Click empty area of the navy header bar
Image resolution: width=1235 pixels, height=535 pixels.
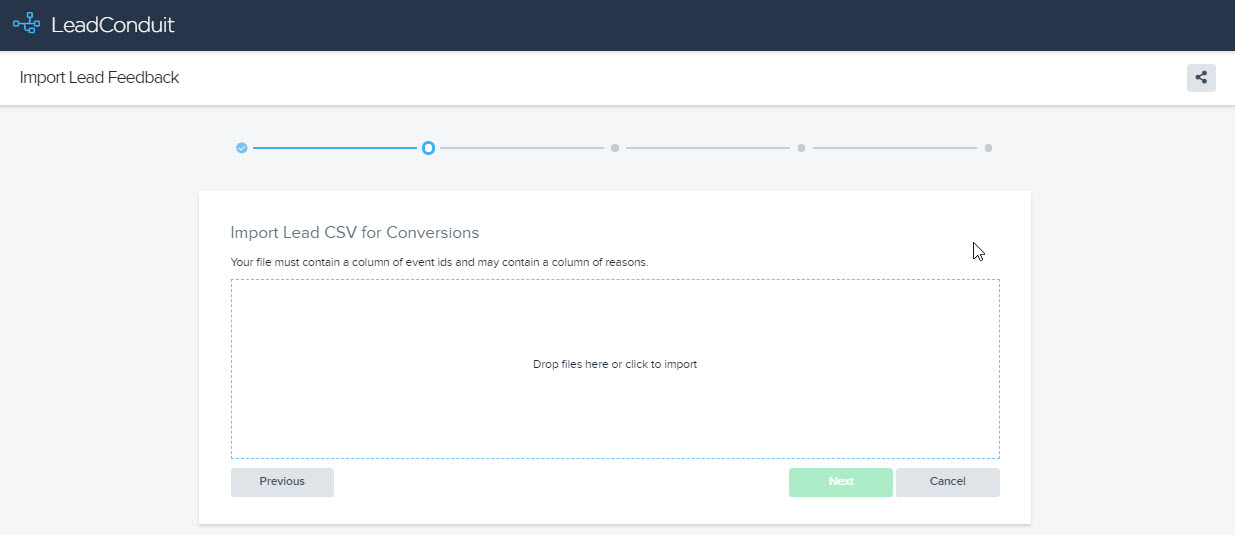click(x=700, y=25)
